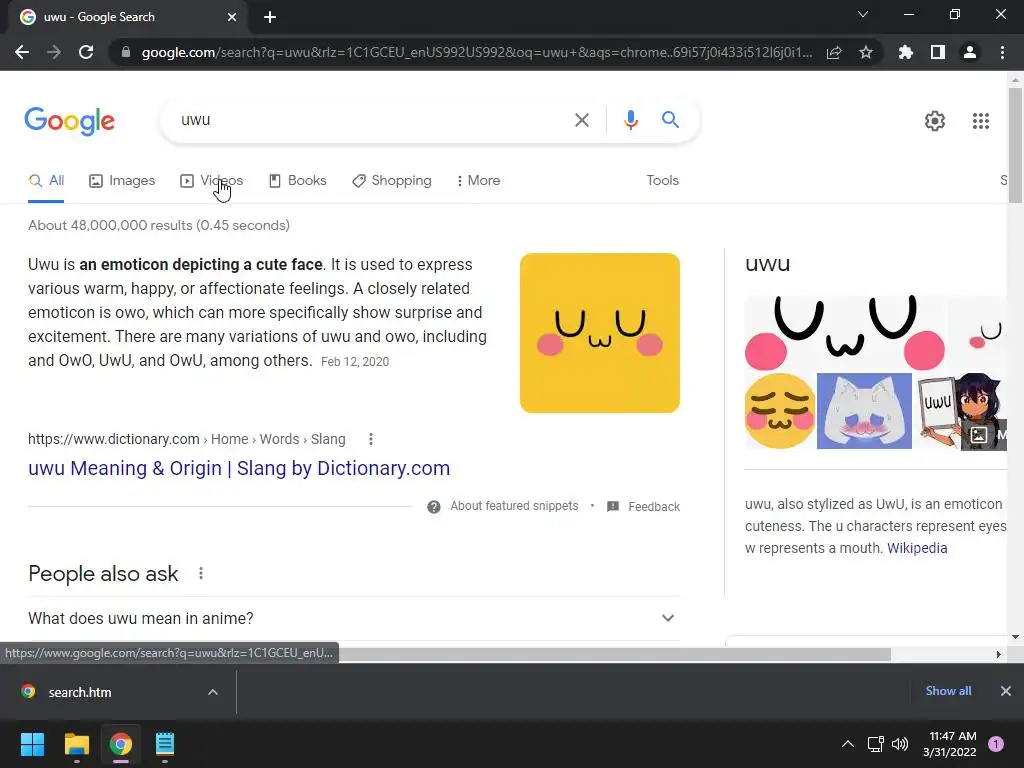Switch to the Images tab
Screen dimensions: 1024x768
[122, 180]
